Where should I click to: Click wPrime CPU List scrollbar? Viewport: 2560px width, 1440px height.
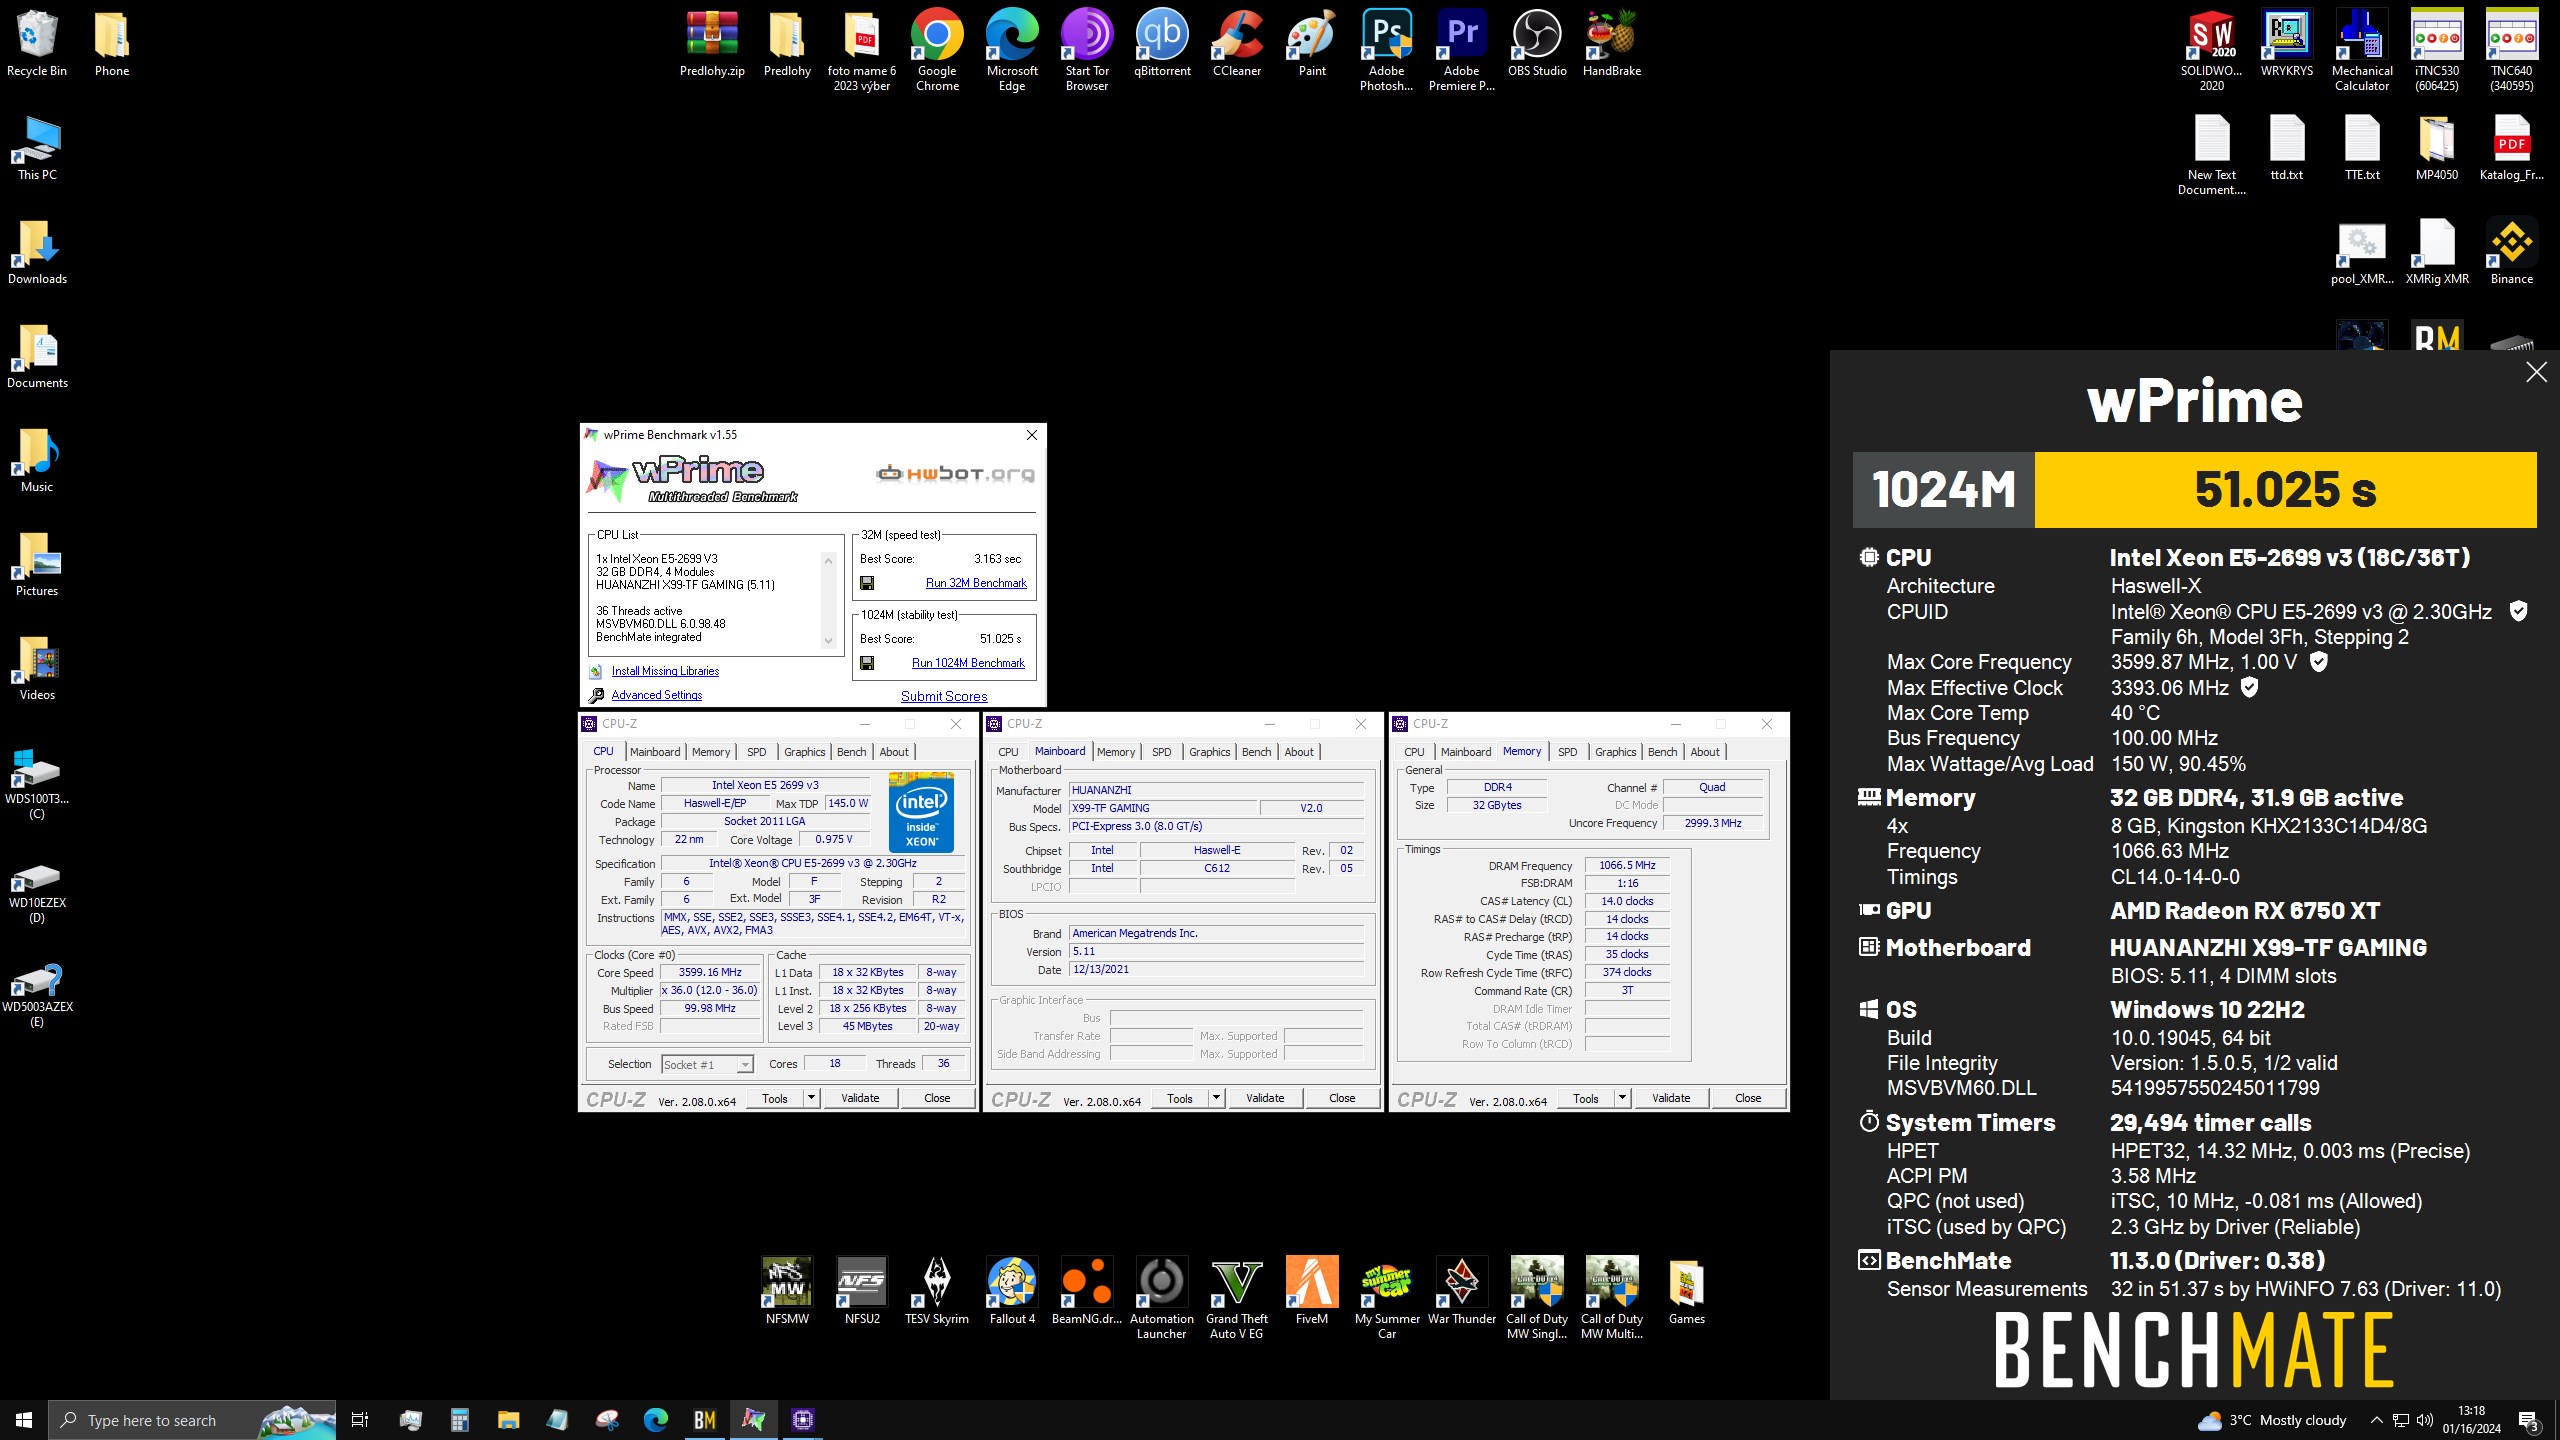tap(828, 600)
